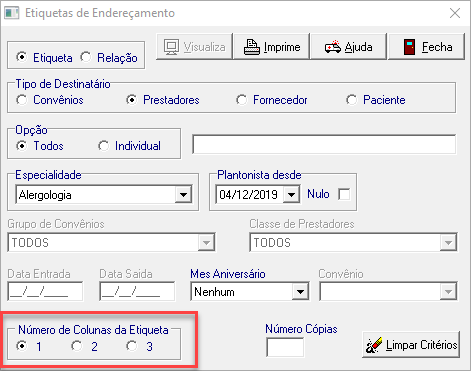
Task: Click the Nenhum month value
Action: (214, 292)
